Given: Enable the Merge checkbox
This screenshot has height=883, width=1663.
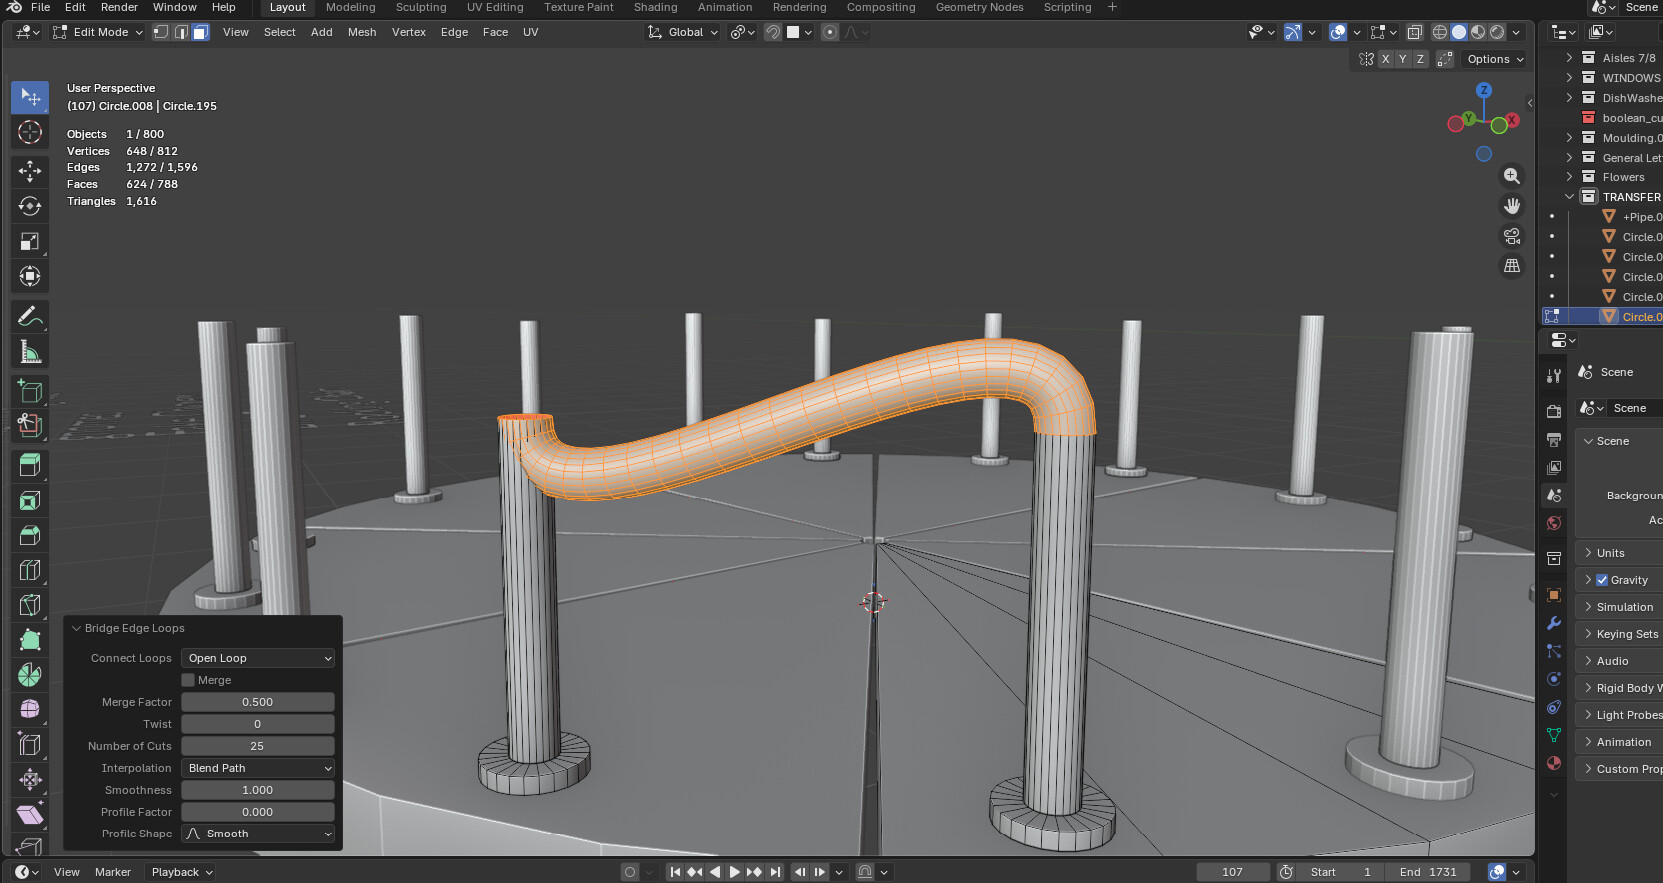Looking at the screenshot, I should [188, 680].
